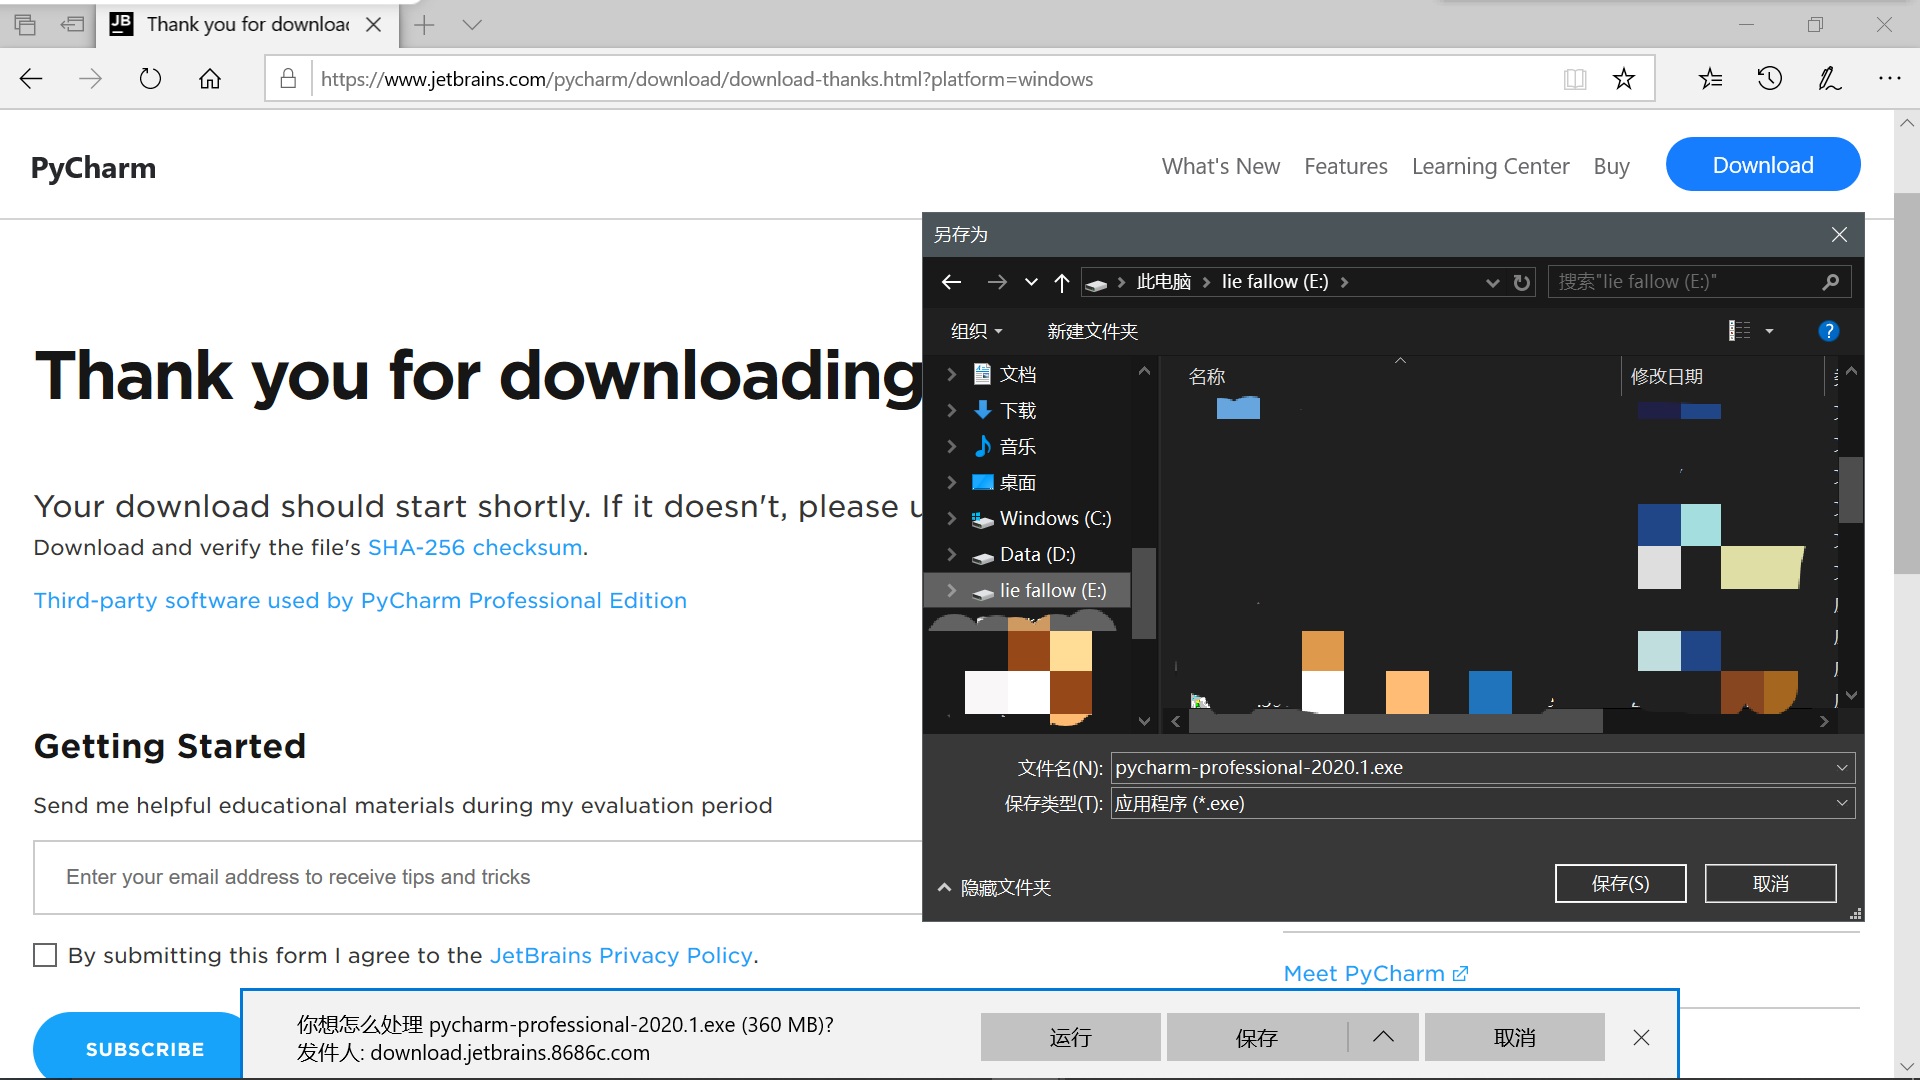Click the browser refresh icon

coord(150,79)
